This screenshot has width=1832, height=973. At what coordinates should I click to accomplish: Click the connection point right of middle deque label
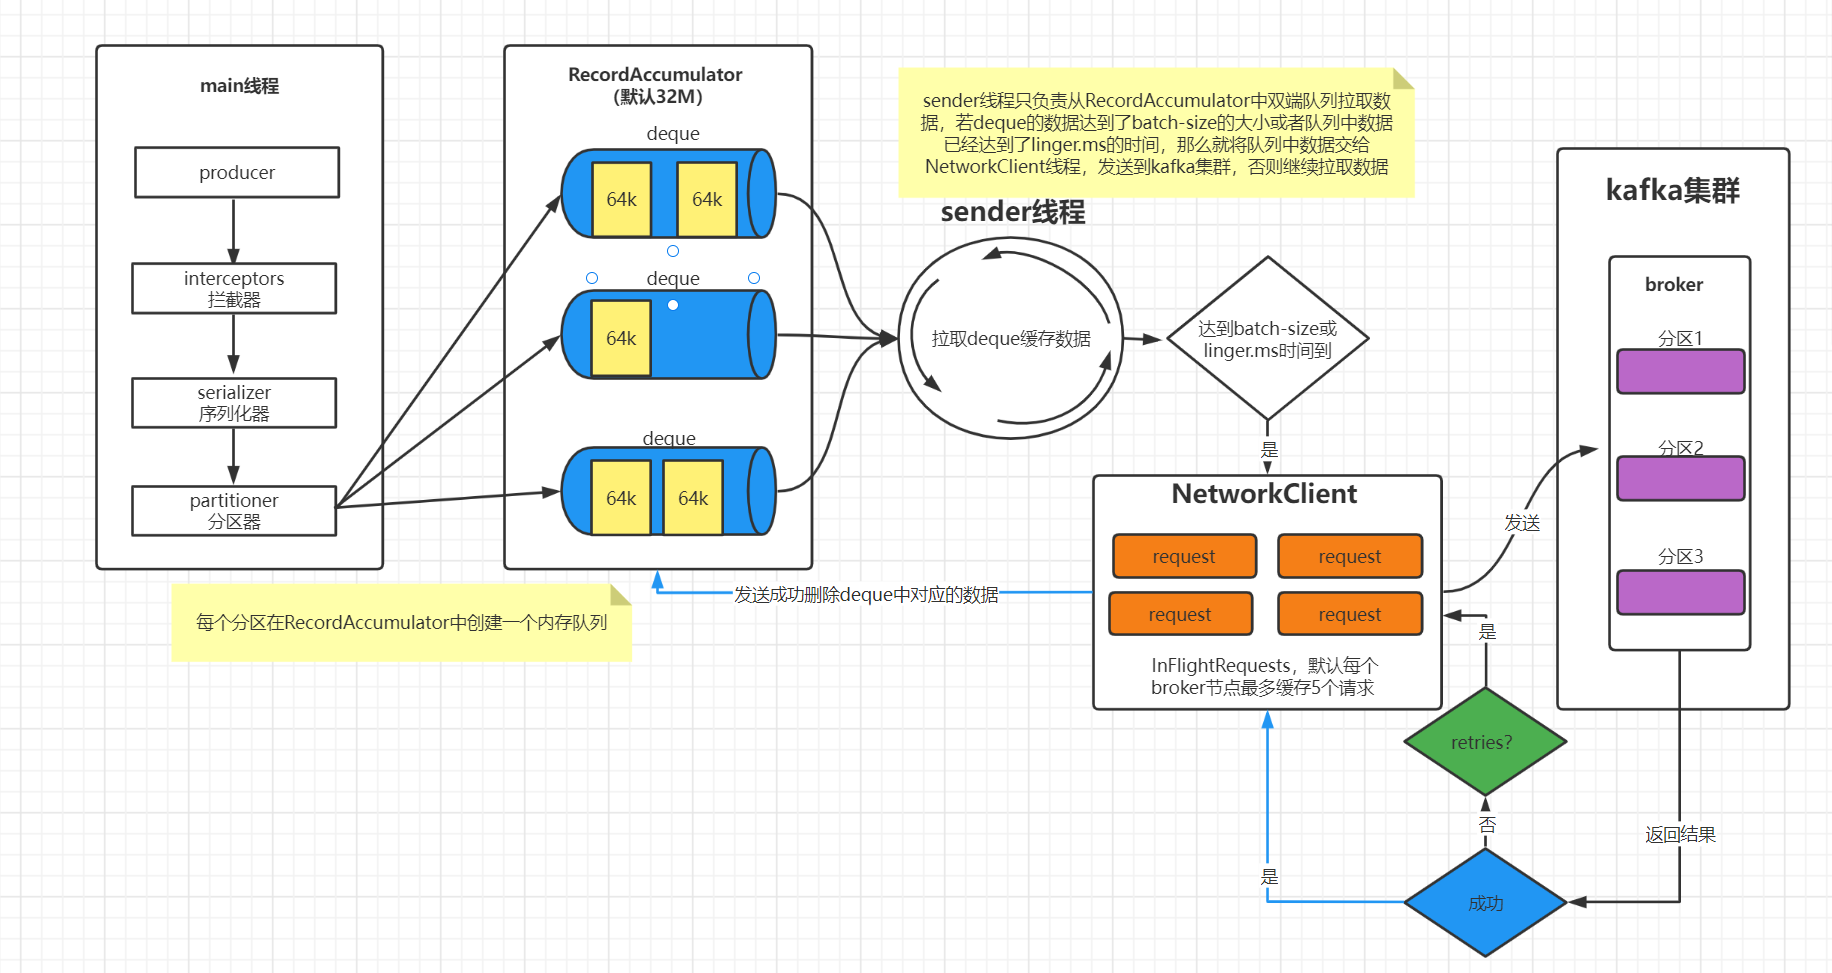754,278
